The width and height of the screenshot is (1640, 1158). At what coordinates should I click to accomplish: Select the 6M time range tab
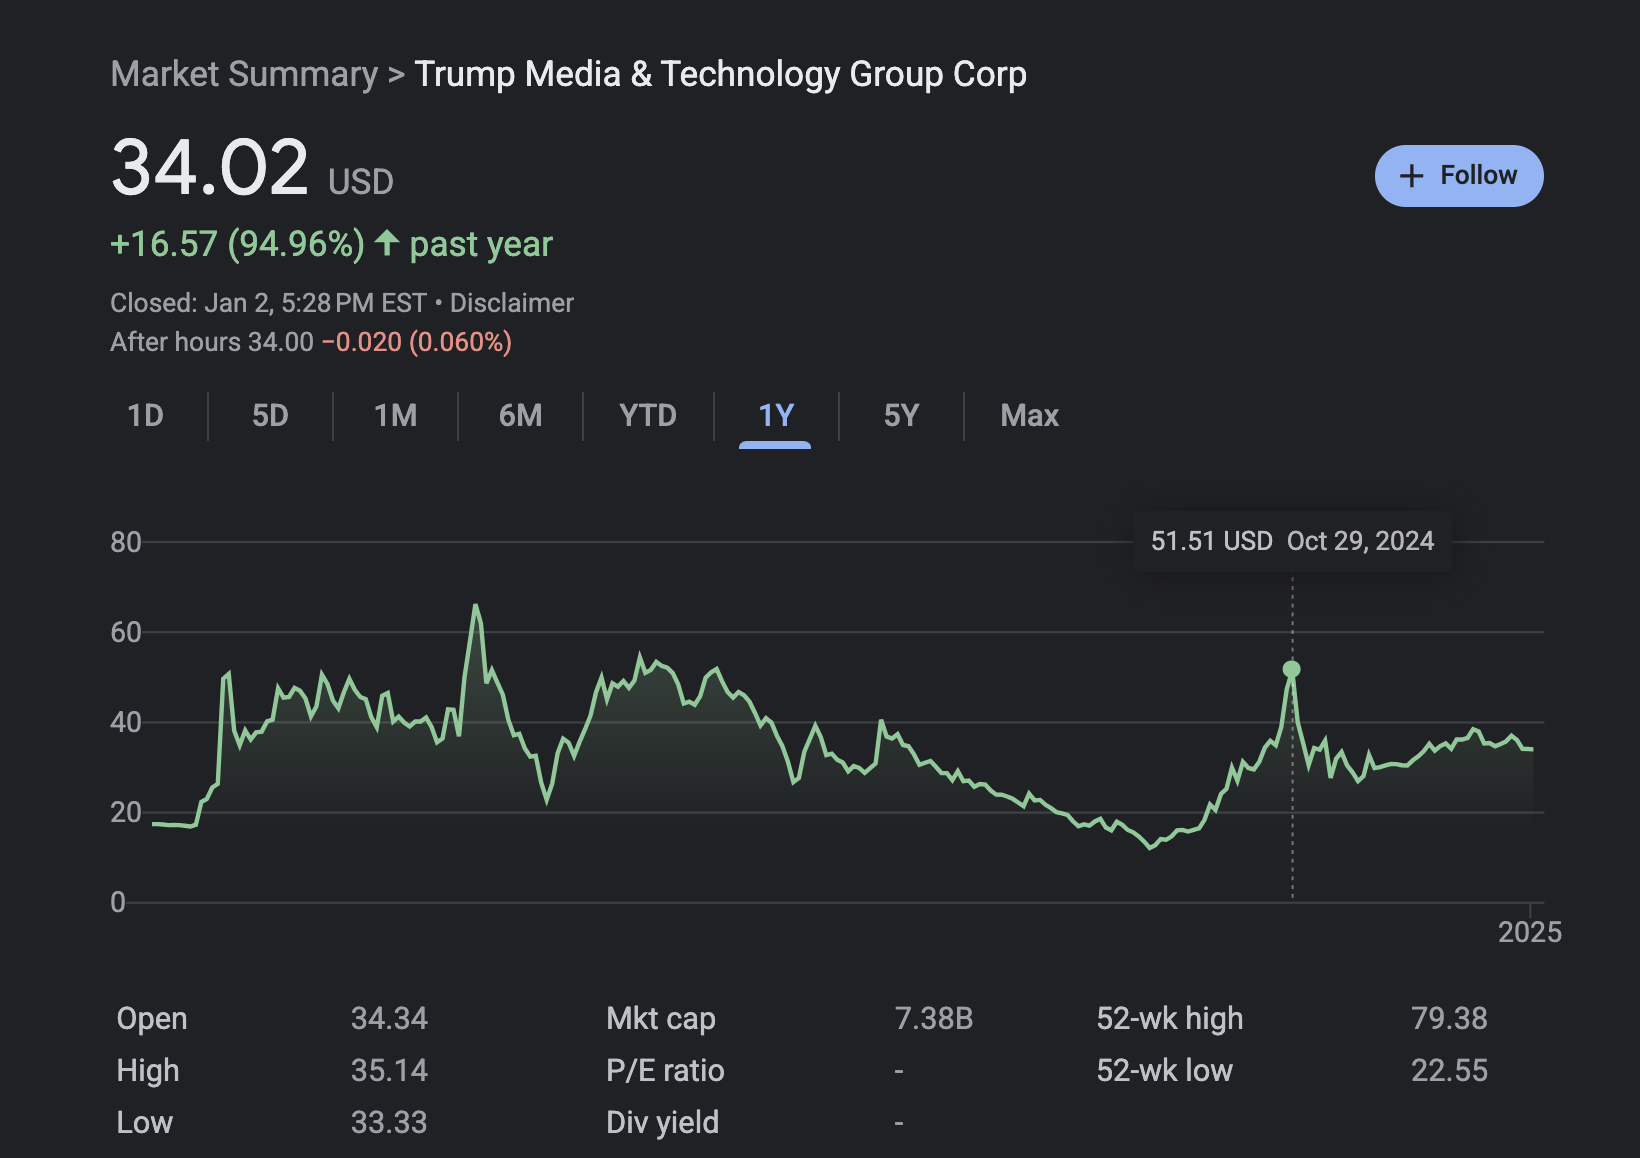[x=520, y=415]
